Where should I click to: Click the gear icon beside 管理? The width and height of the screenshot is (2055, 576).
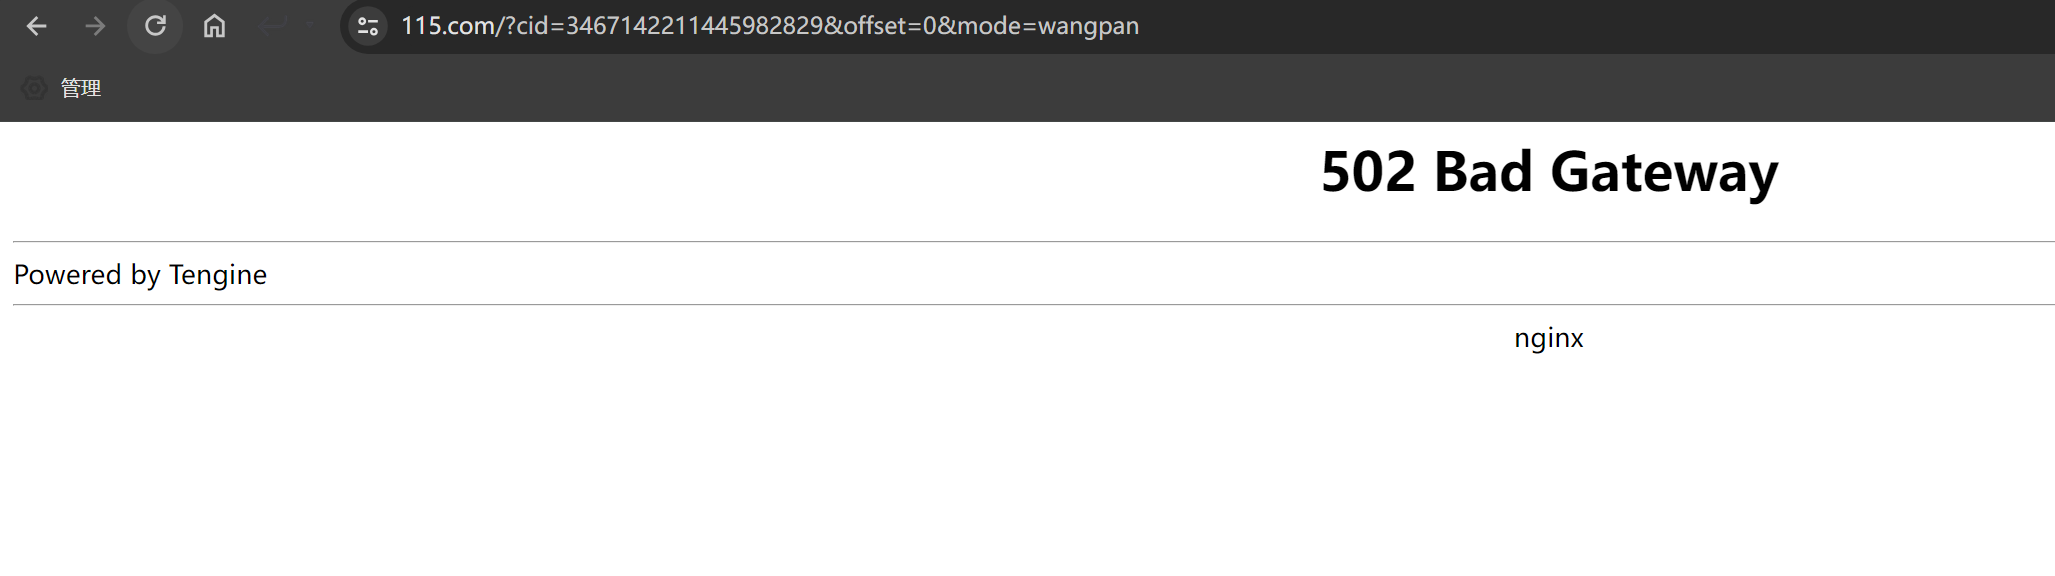pyautogui.click(x=34, y=88)
